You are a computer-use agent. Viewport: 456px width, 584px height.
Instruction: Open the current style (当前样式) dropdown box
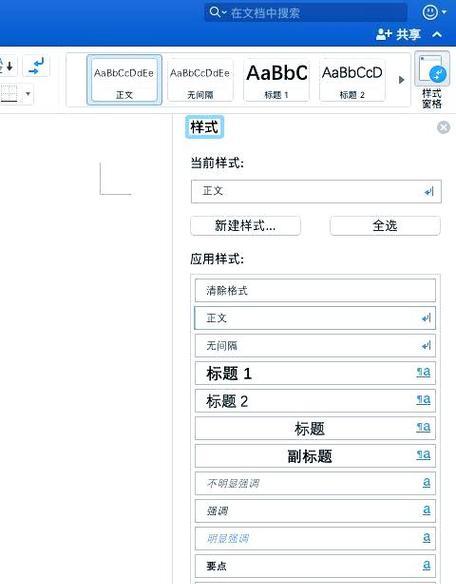[316, 191]
